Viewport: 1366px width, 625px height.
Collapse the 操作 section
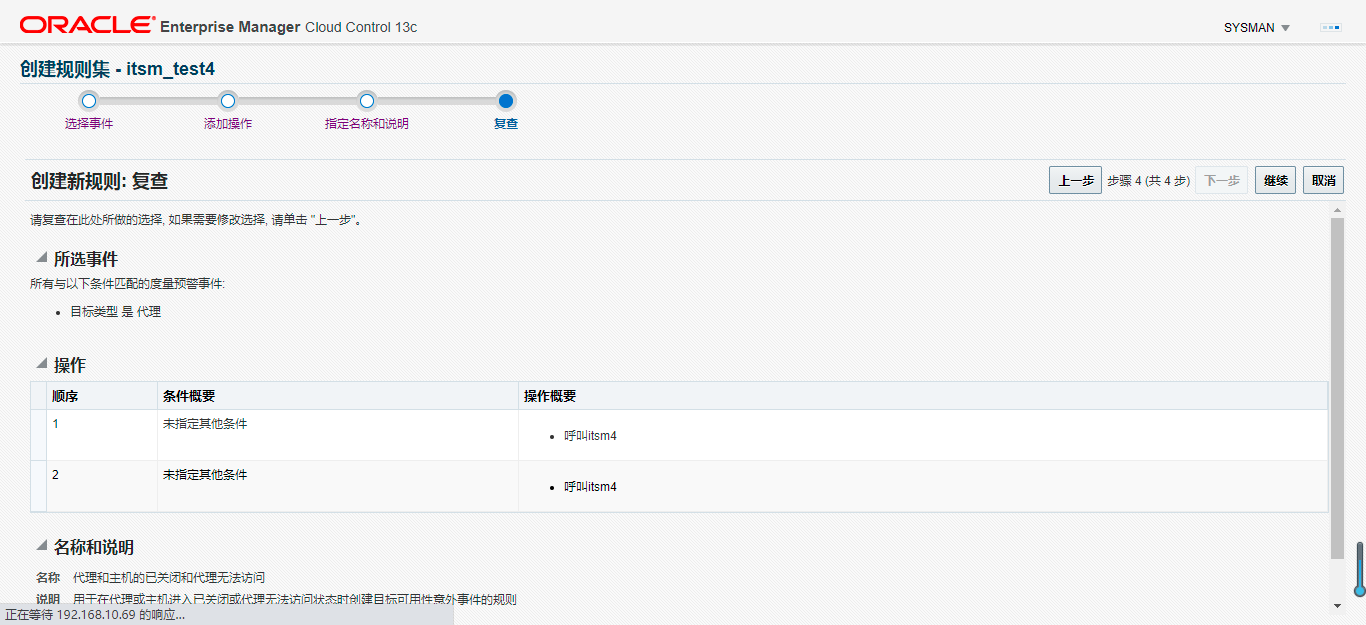pos(42,364)
